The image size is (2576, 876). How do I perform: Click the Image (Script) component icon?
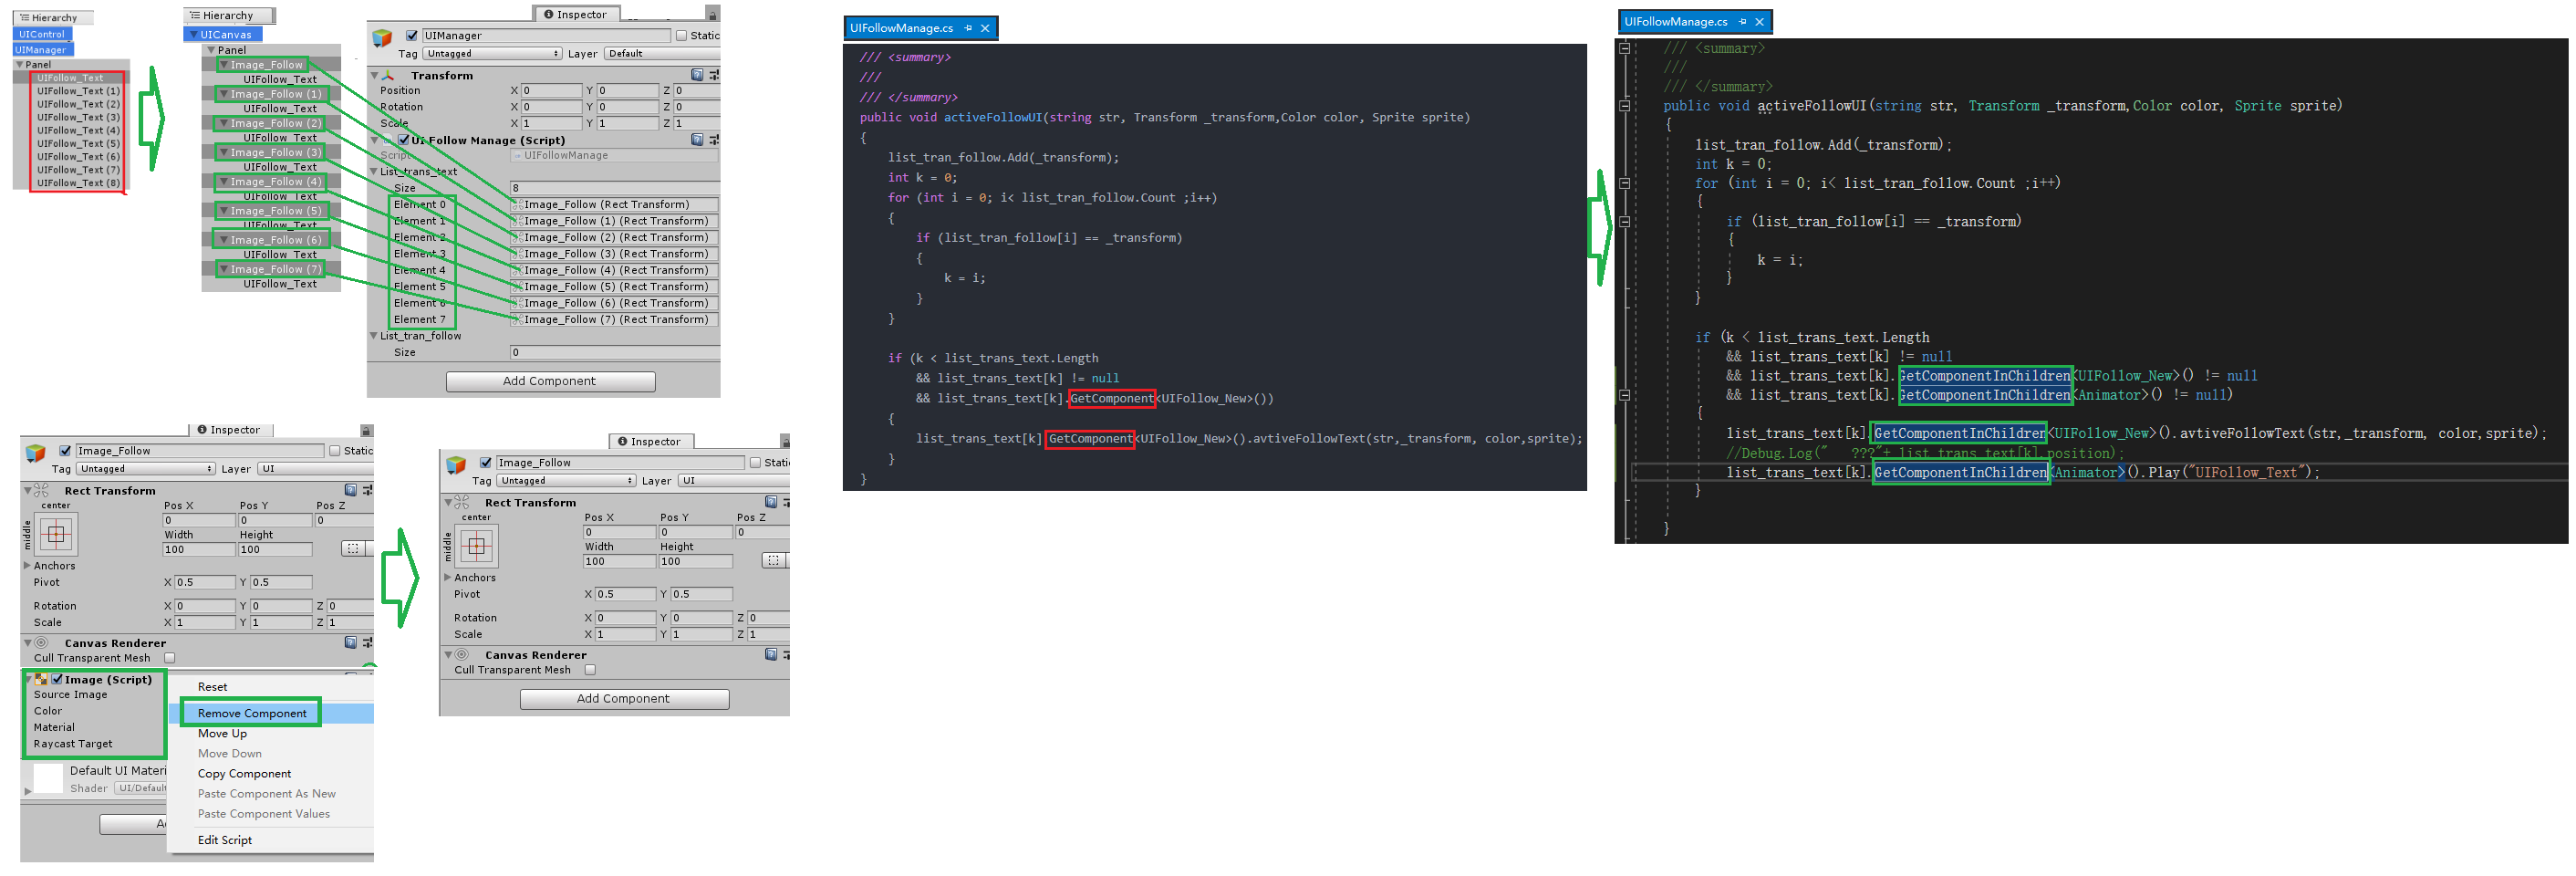[41, 679]
